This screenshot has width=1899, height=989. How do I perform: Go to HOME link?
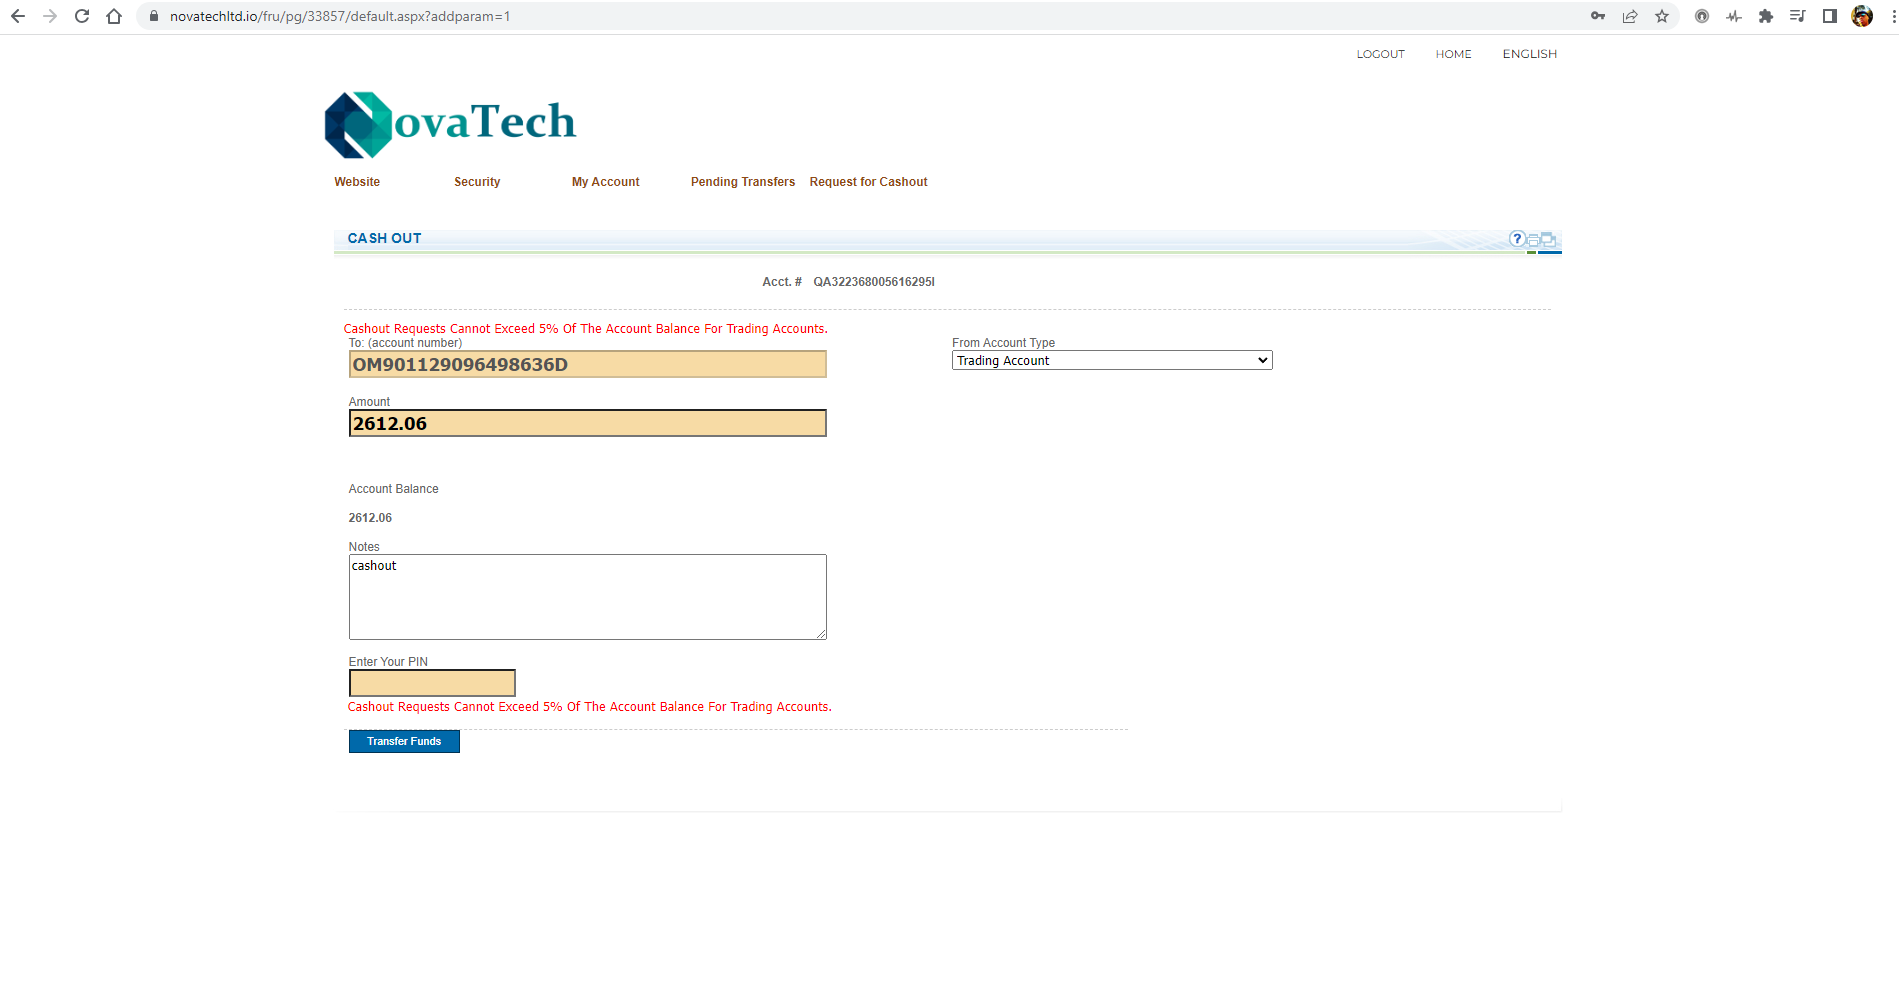[x=1454, y=54]
